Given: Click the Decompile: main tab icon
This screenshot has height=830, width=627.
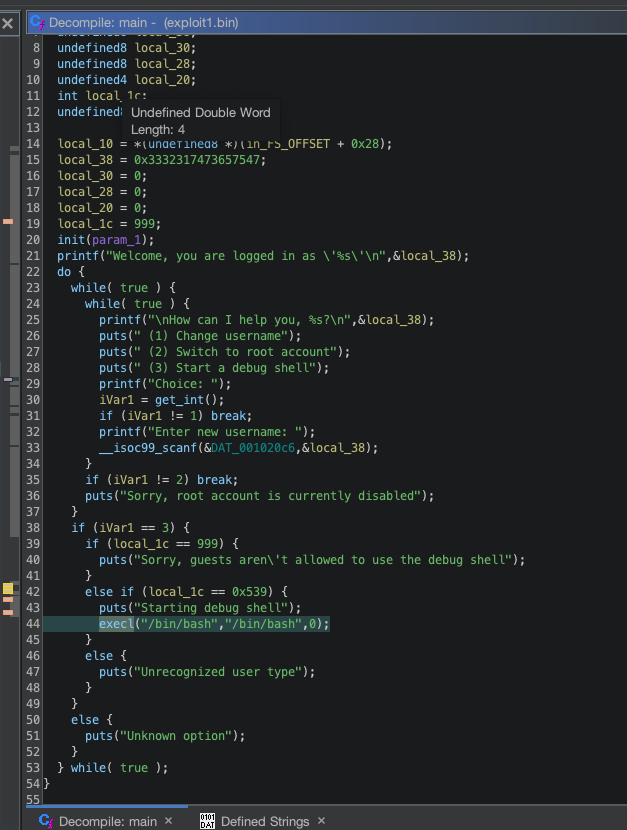Looking at the screenshot, I should click(x=45, y=821).
